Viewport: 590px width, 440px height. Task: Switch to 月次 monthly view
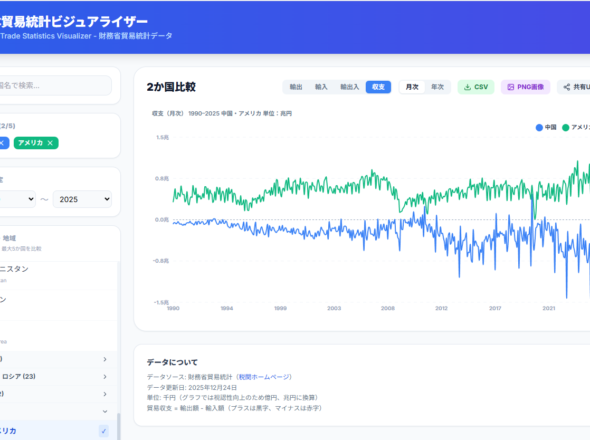[x=412, y=87]
